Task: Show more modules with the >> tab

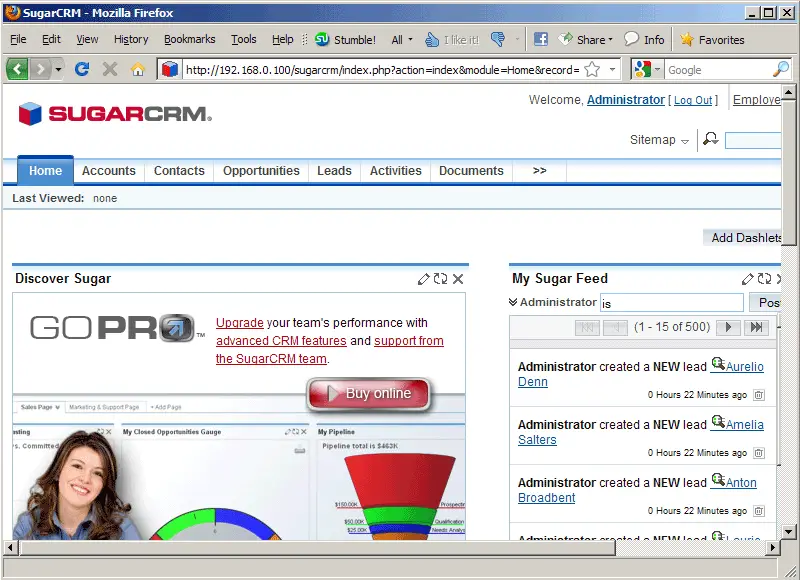Action: [539, 170]
